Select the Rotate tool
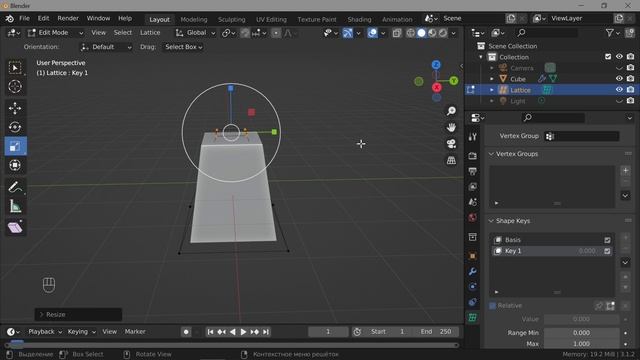The image size is (640, 360). click(x=15, y=127)
